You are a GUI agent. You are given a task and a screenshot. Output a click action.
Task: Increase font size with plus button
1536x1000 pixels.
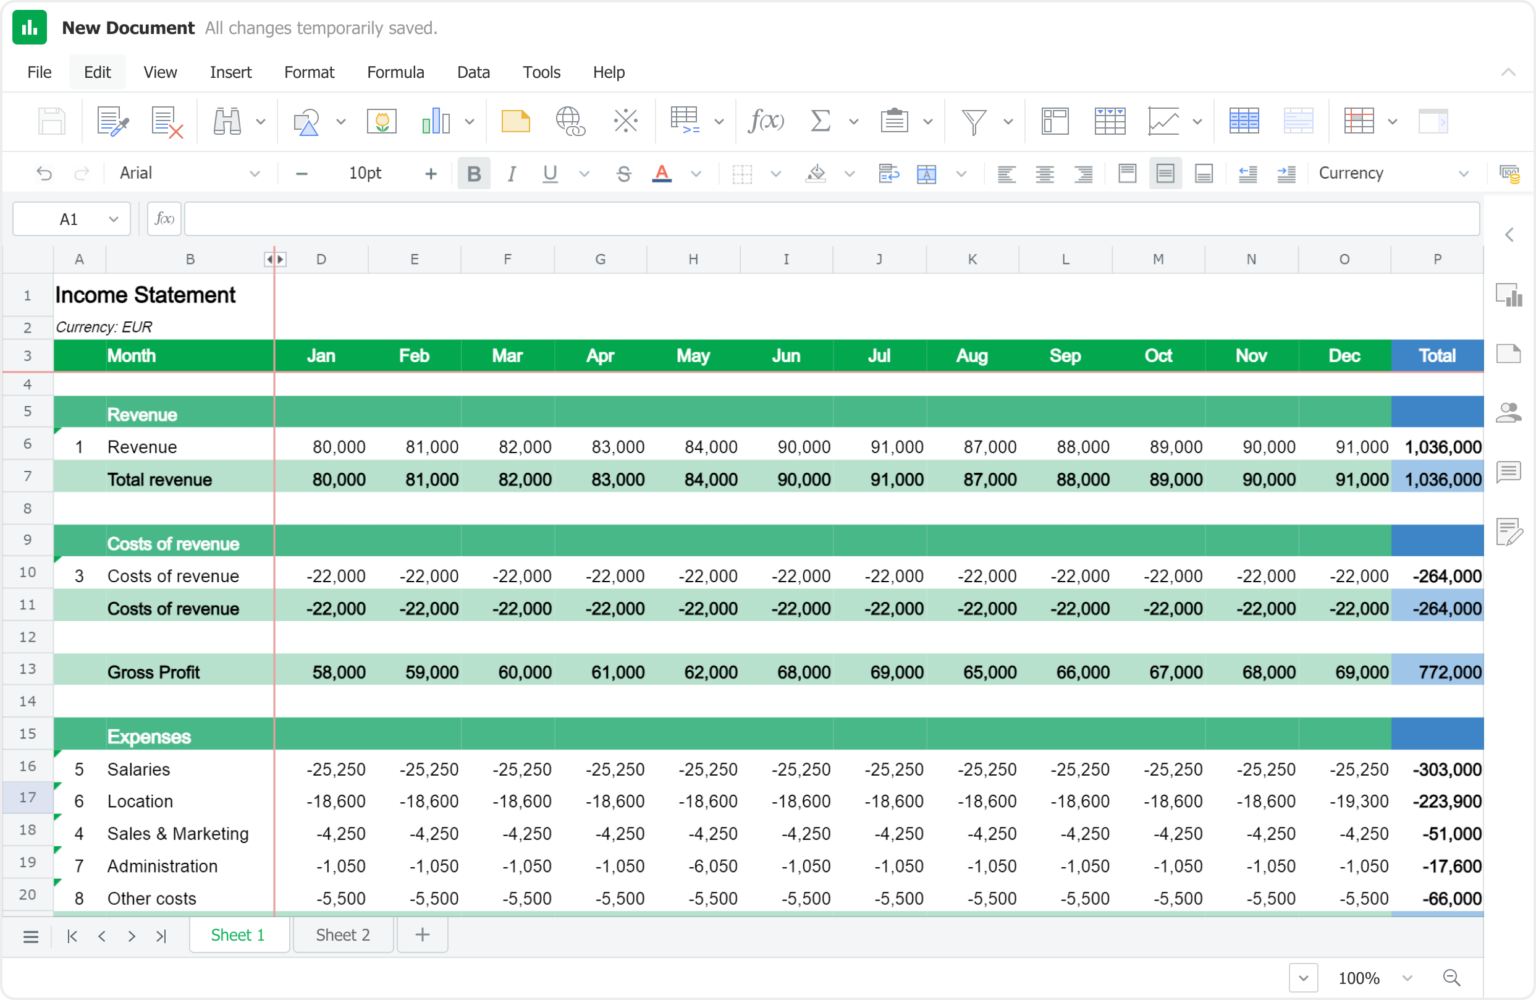tap(431, 173)
